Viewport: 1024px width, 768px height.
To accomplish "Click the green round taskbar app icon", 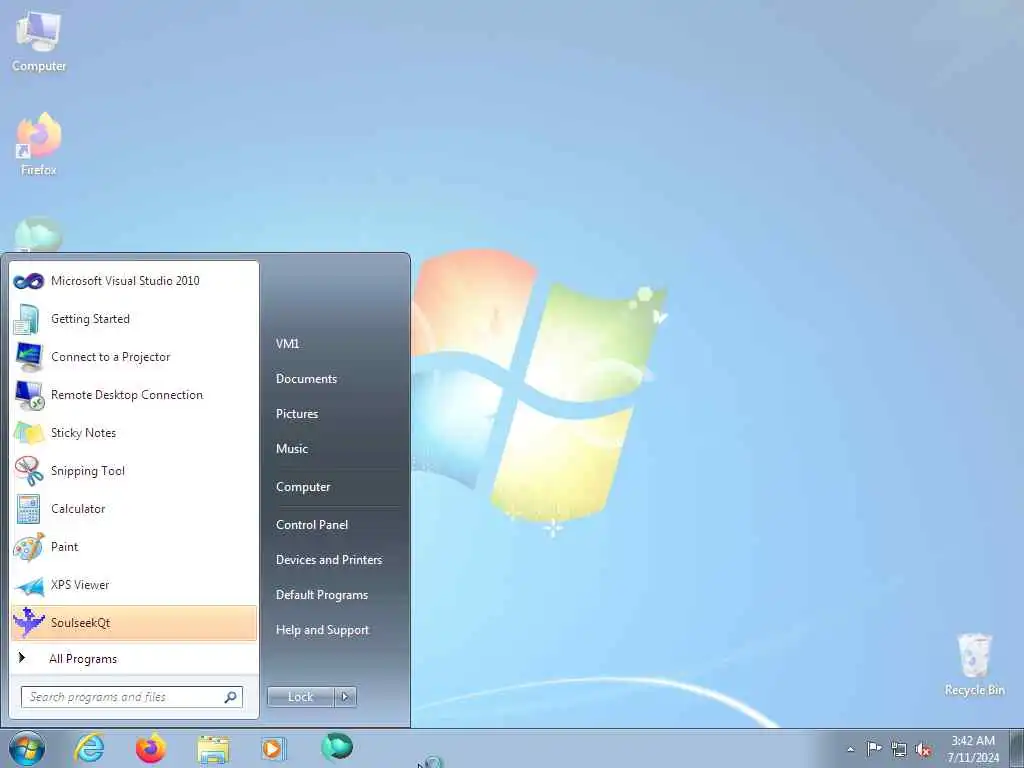I will tap(337, 747).
